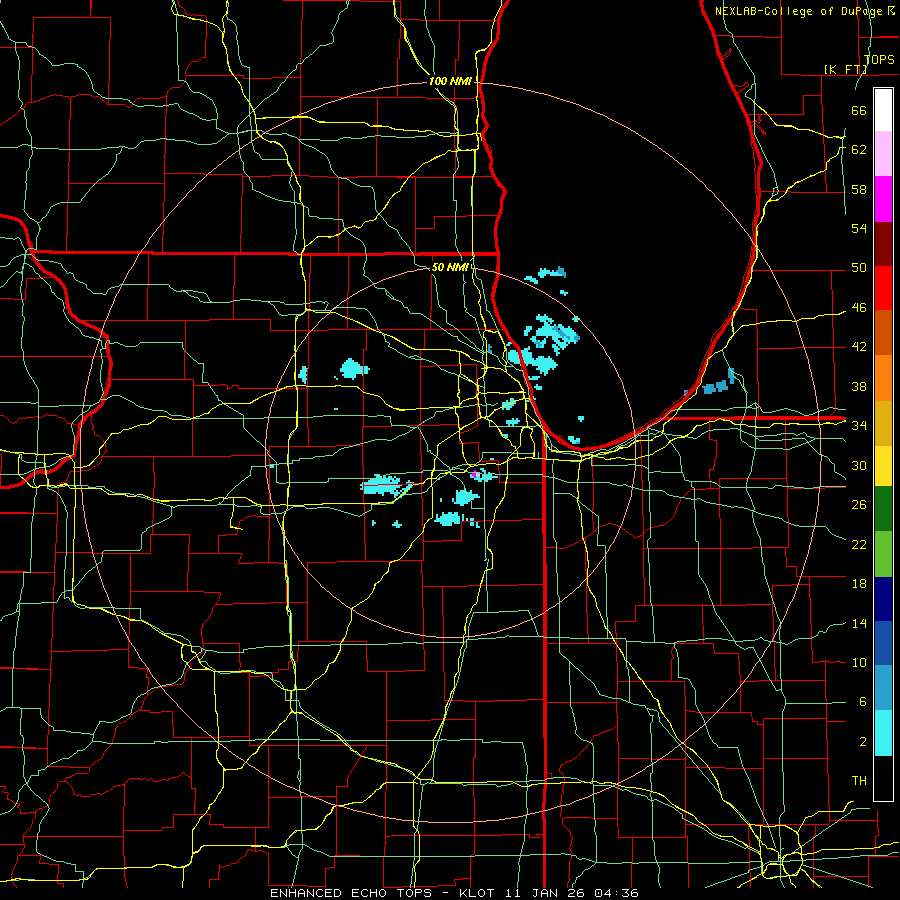Screen dimensions: 900x900
Task: Click the magenta echo pixel at radar center
Action: 475,475
